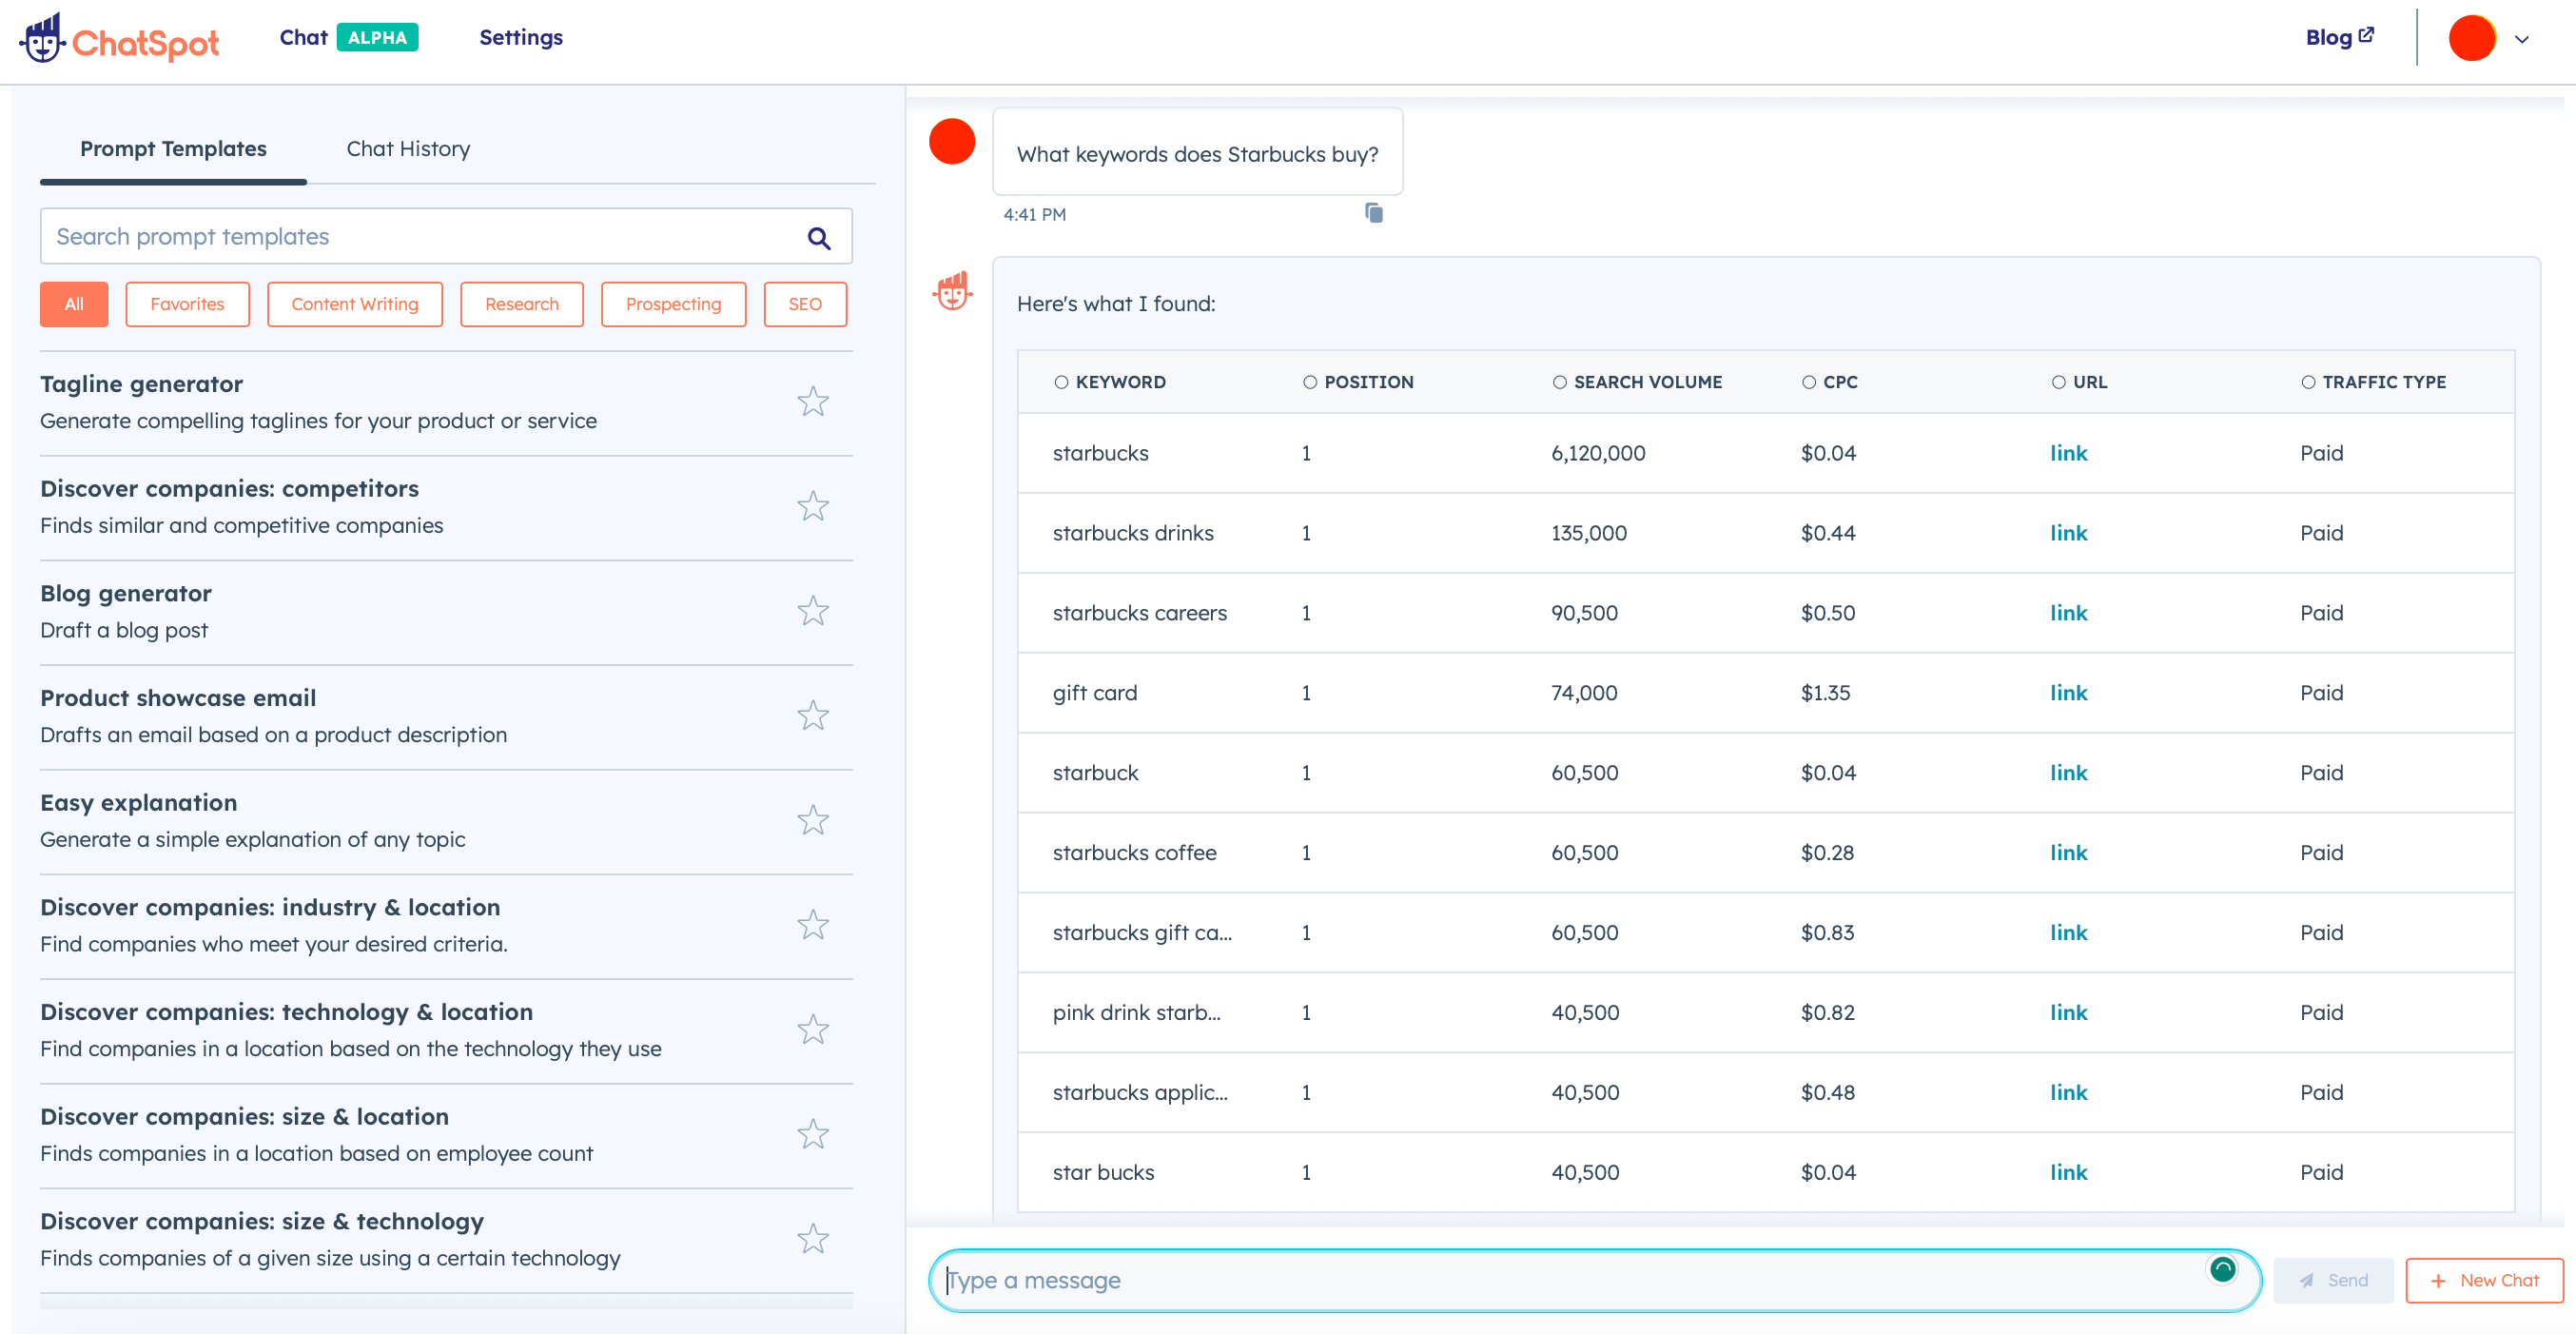This screenshot has width=2576, height=1334.
Task: Star Discover companies: technology & location
Action: point(813,1030)
